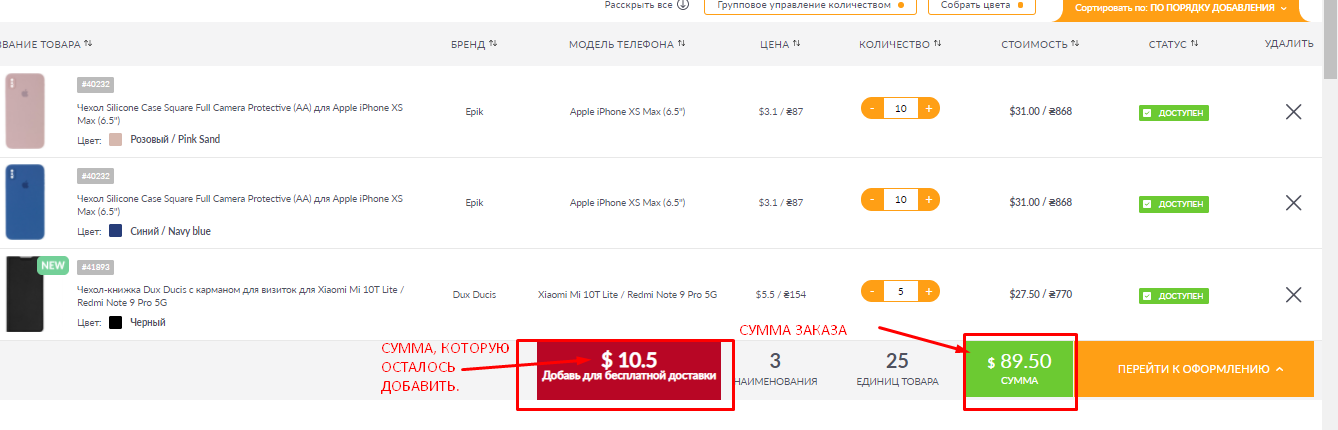This screenshot has height=430, width=1338.
Task: Click plus on Navy blue case quantity
Action: pos(929,200)
